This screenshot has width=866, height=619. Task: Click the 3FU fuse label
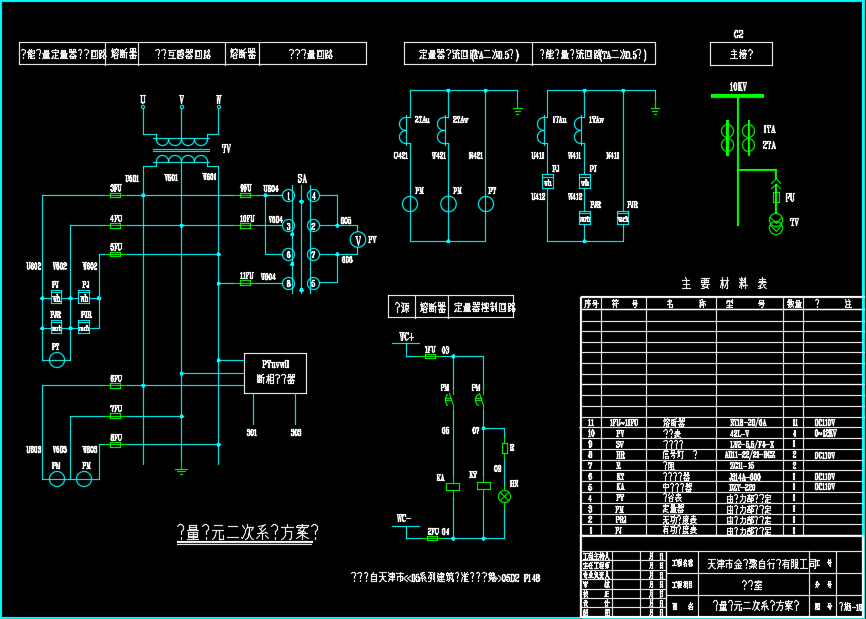115,188
